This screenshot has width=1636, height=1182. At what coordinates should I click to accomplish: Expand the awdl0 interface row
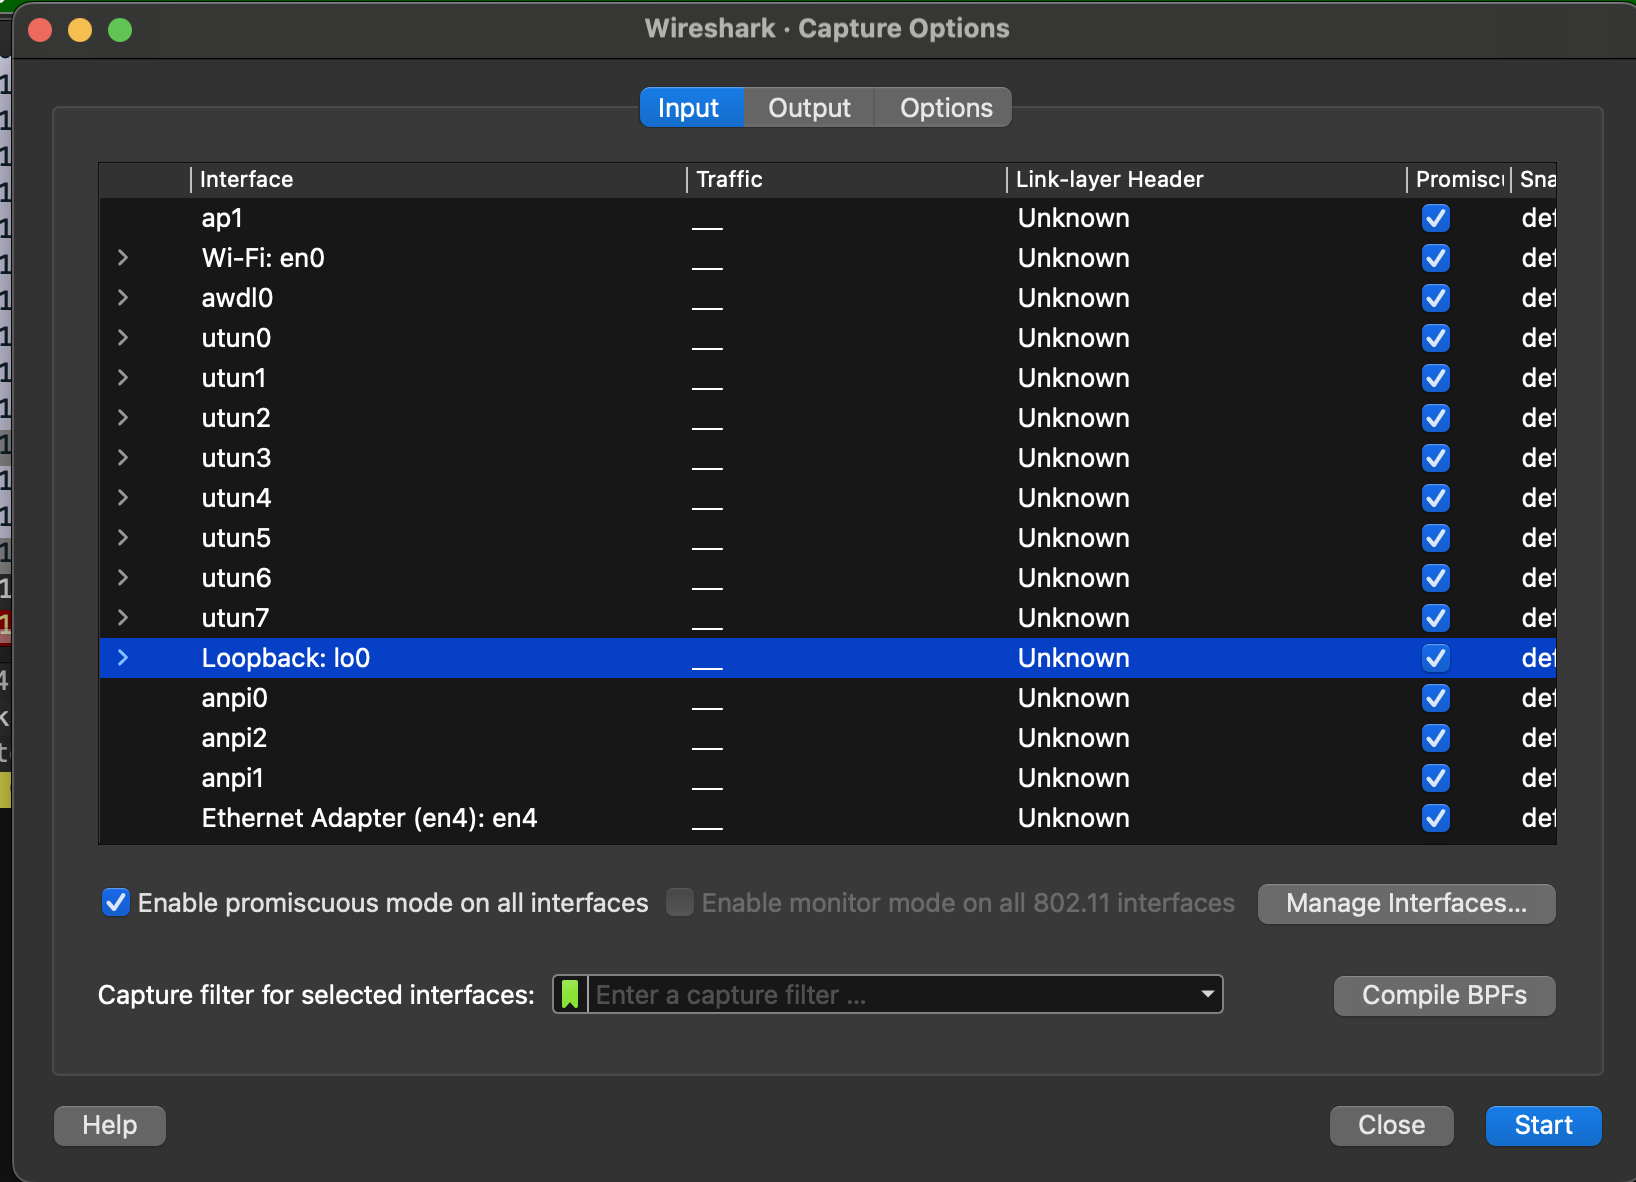[123, 298]
